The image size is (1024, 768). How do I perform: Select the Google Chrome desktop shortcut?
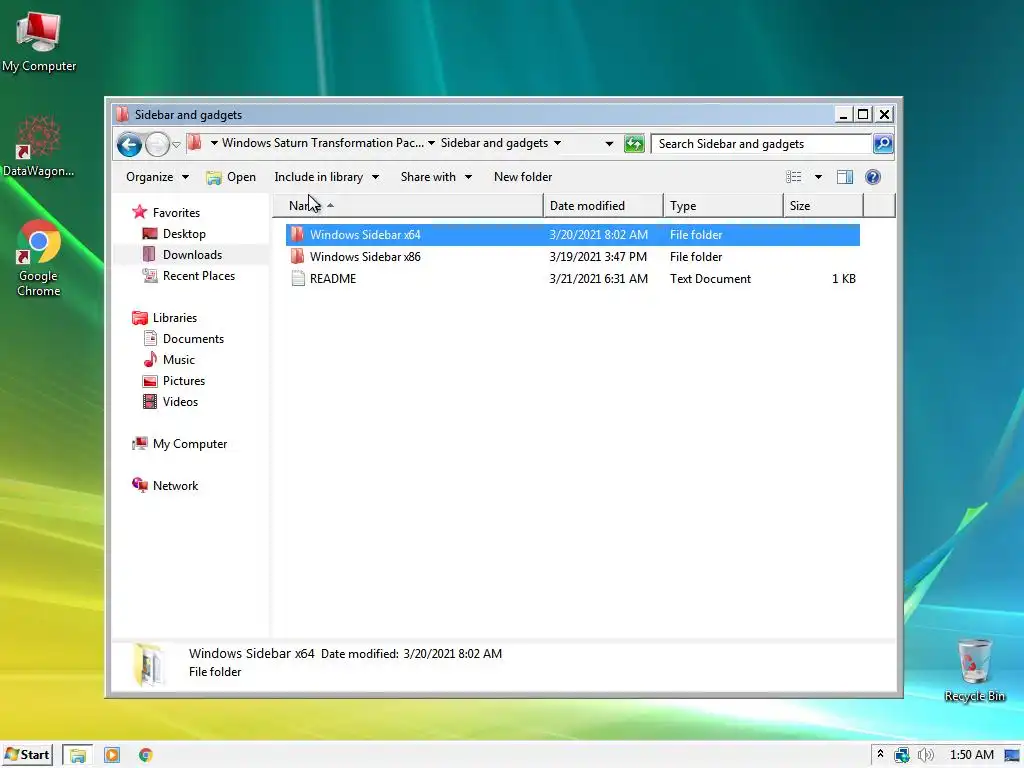[x=39, y=259]
